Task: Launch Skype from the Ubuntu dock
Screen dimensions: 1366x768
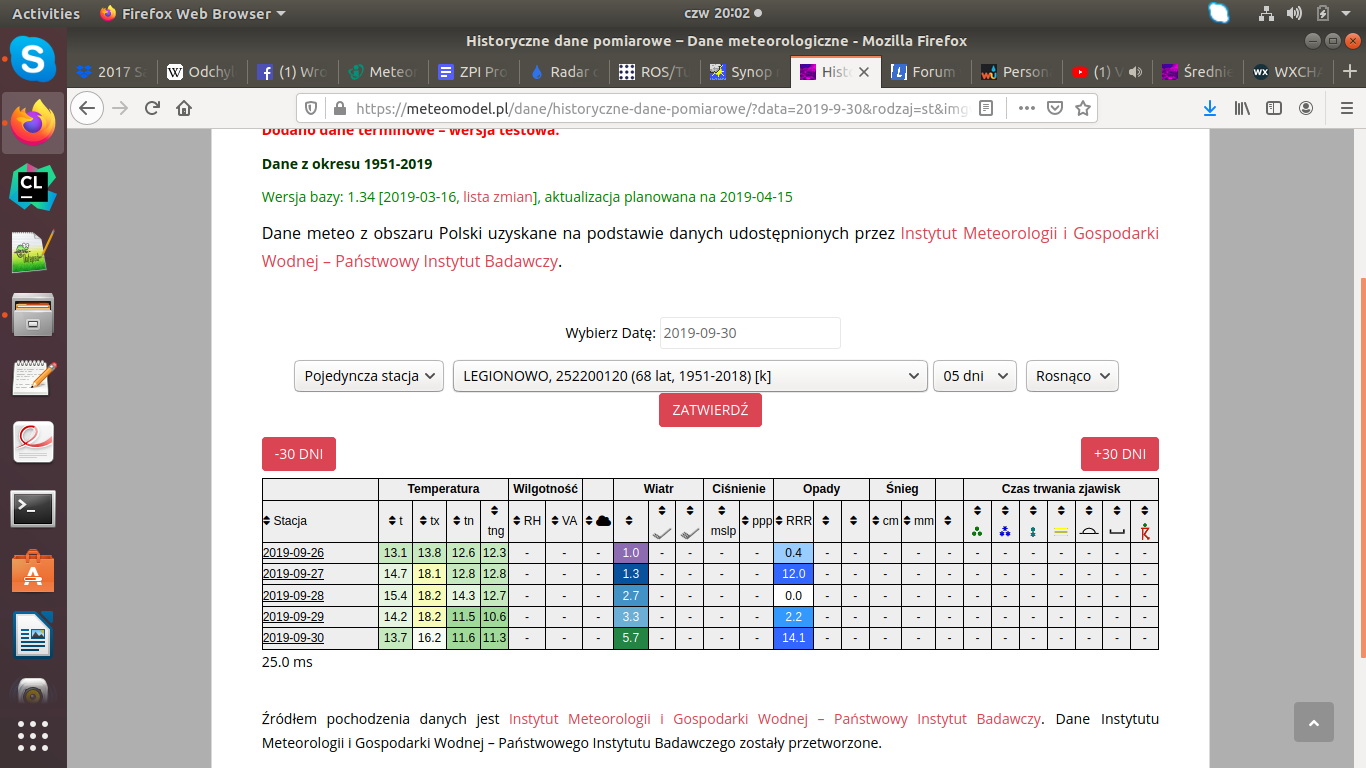Action: tap(33, 60)
